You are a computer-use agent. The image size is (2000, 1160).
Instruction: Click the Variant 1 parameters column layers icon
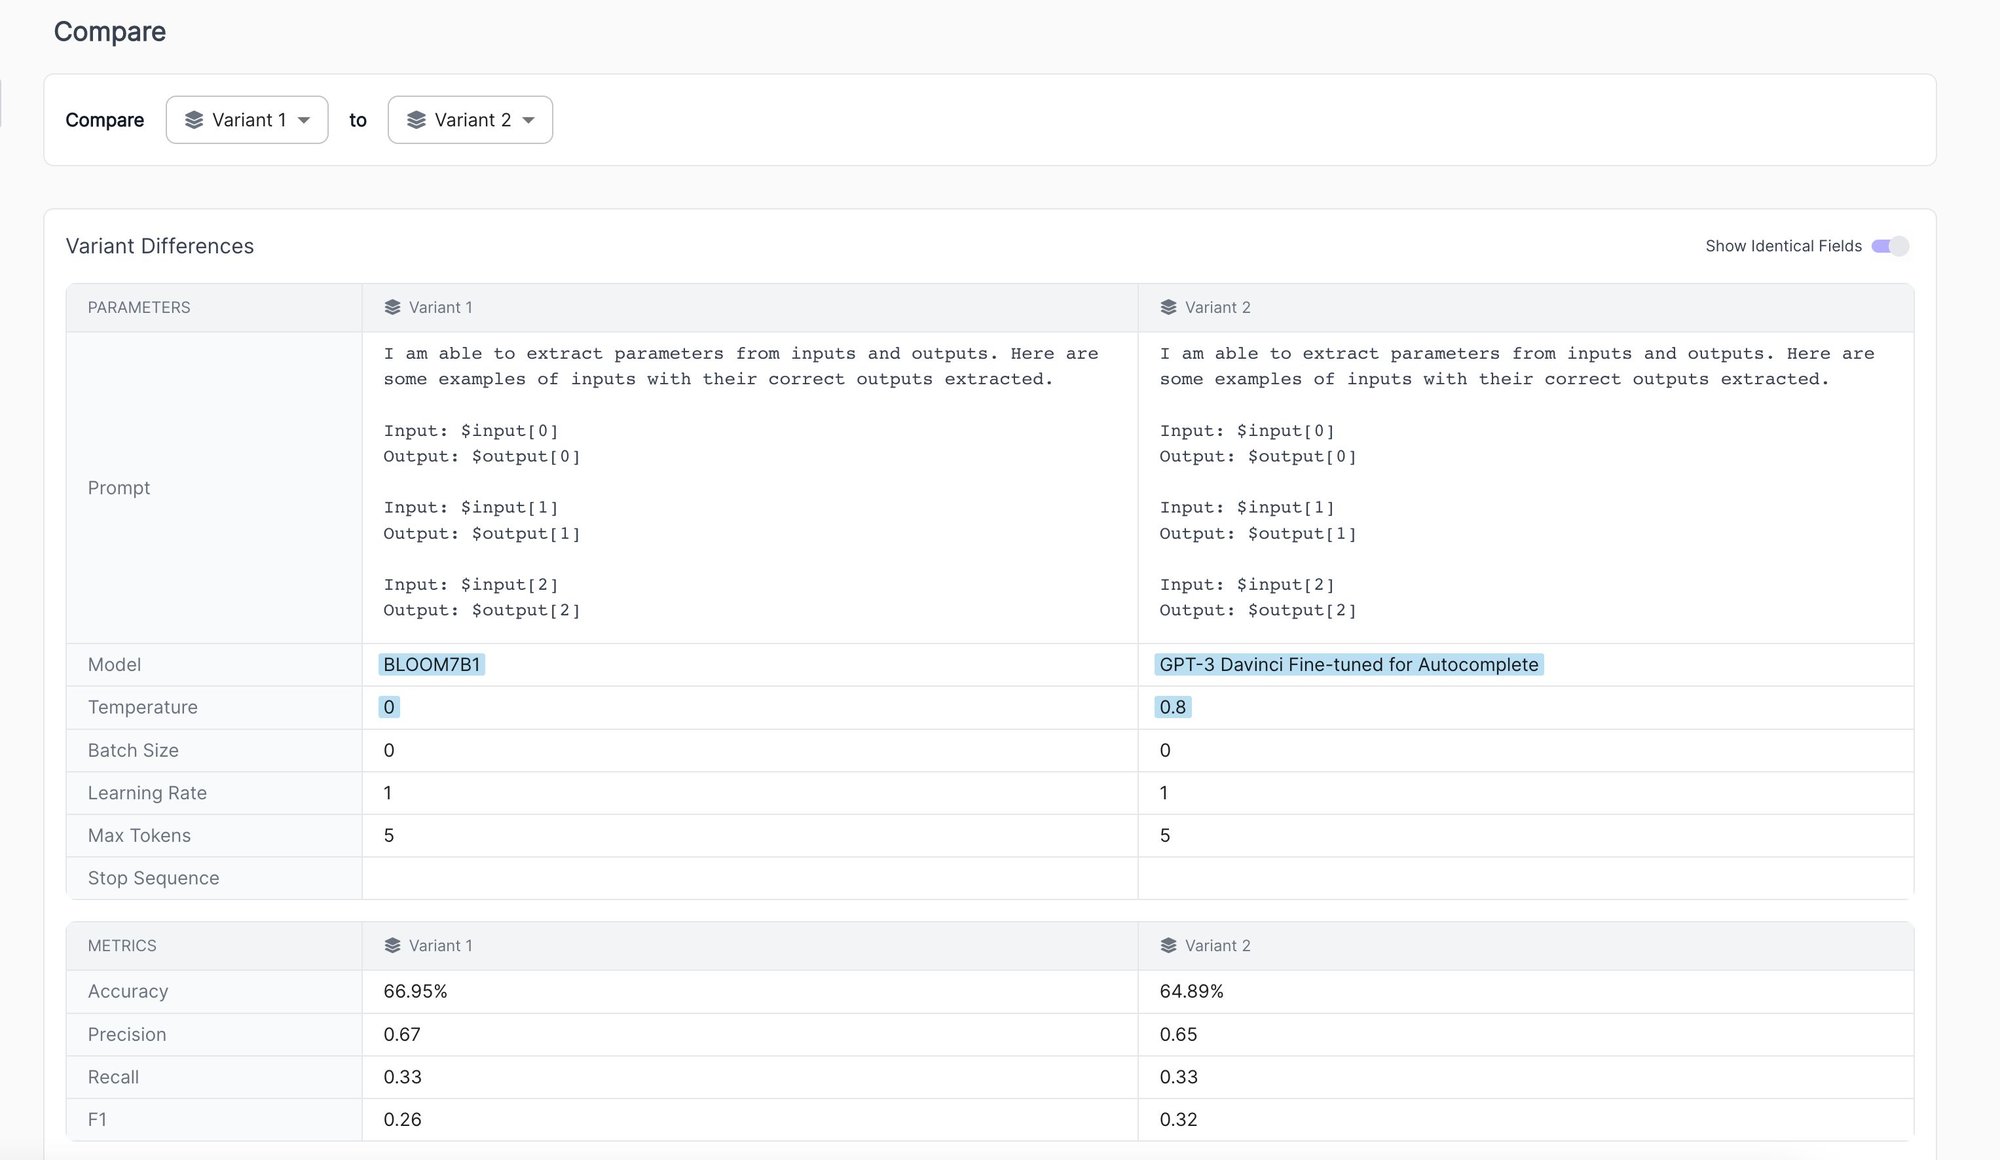(x=392, y=308)
